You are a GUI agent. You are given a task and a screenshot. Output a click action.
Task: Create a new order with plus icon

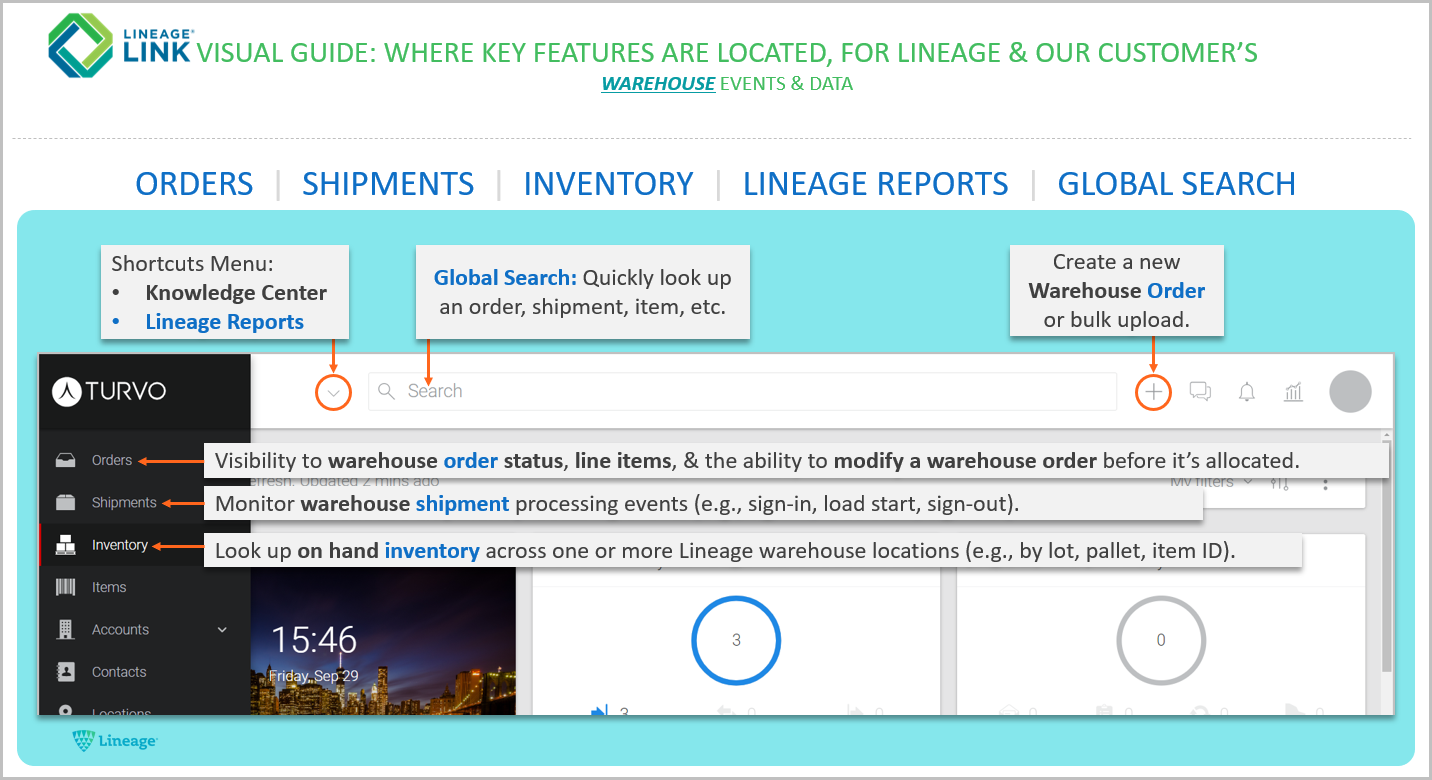point(1154,392)
